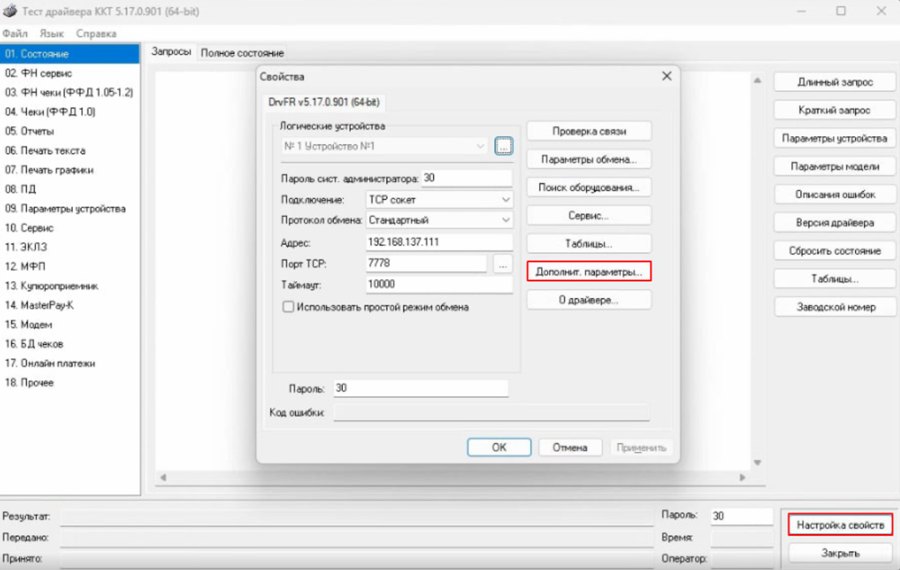Select 11. ЭКЛЗ item
The image size is (900, 570).
click(x=69, y=247)
